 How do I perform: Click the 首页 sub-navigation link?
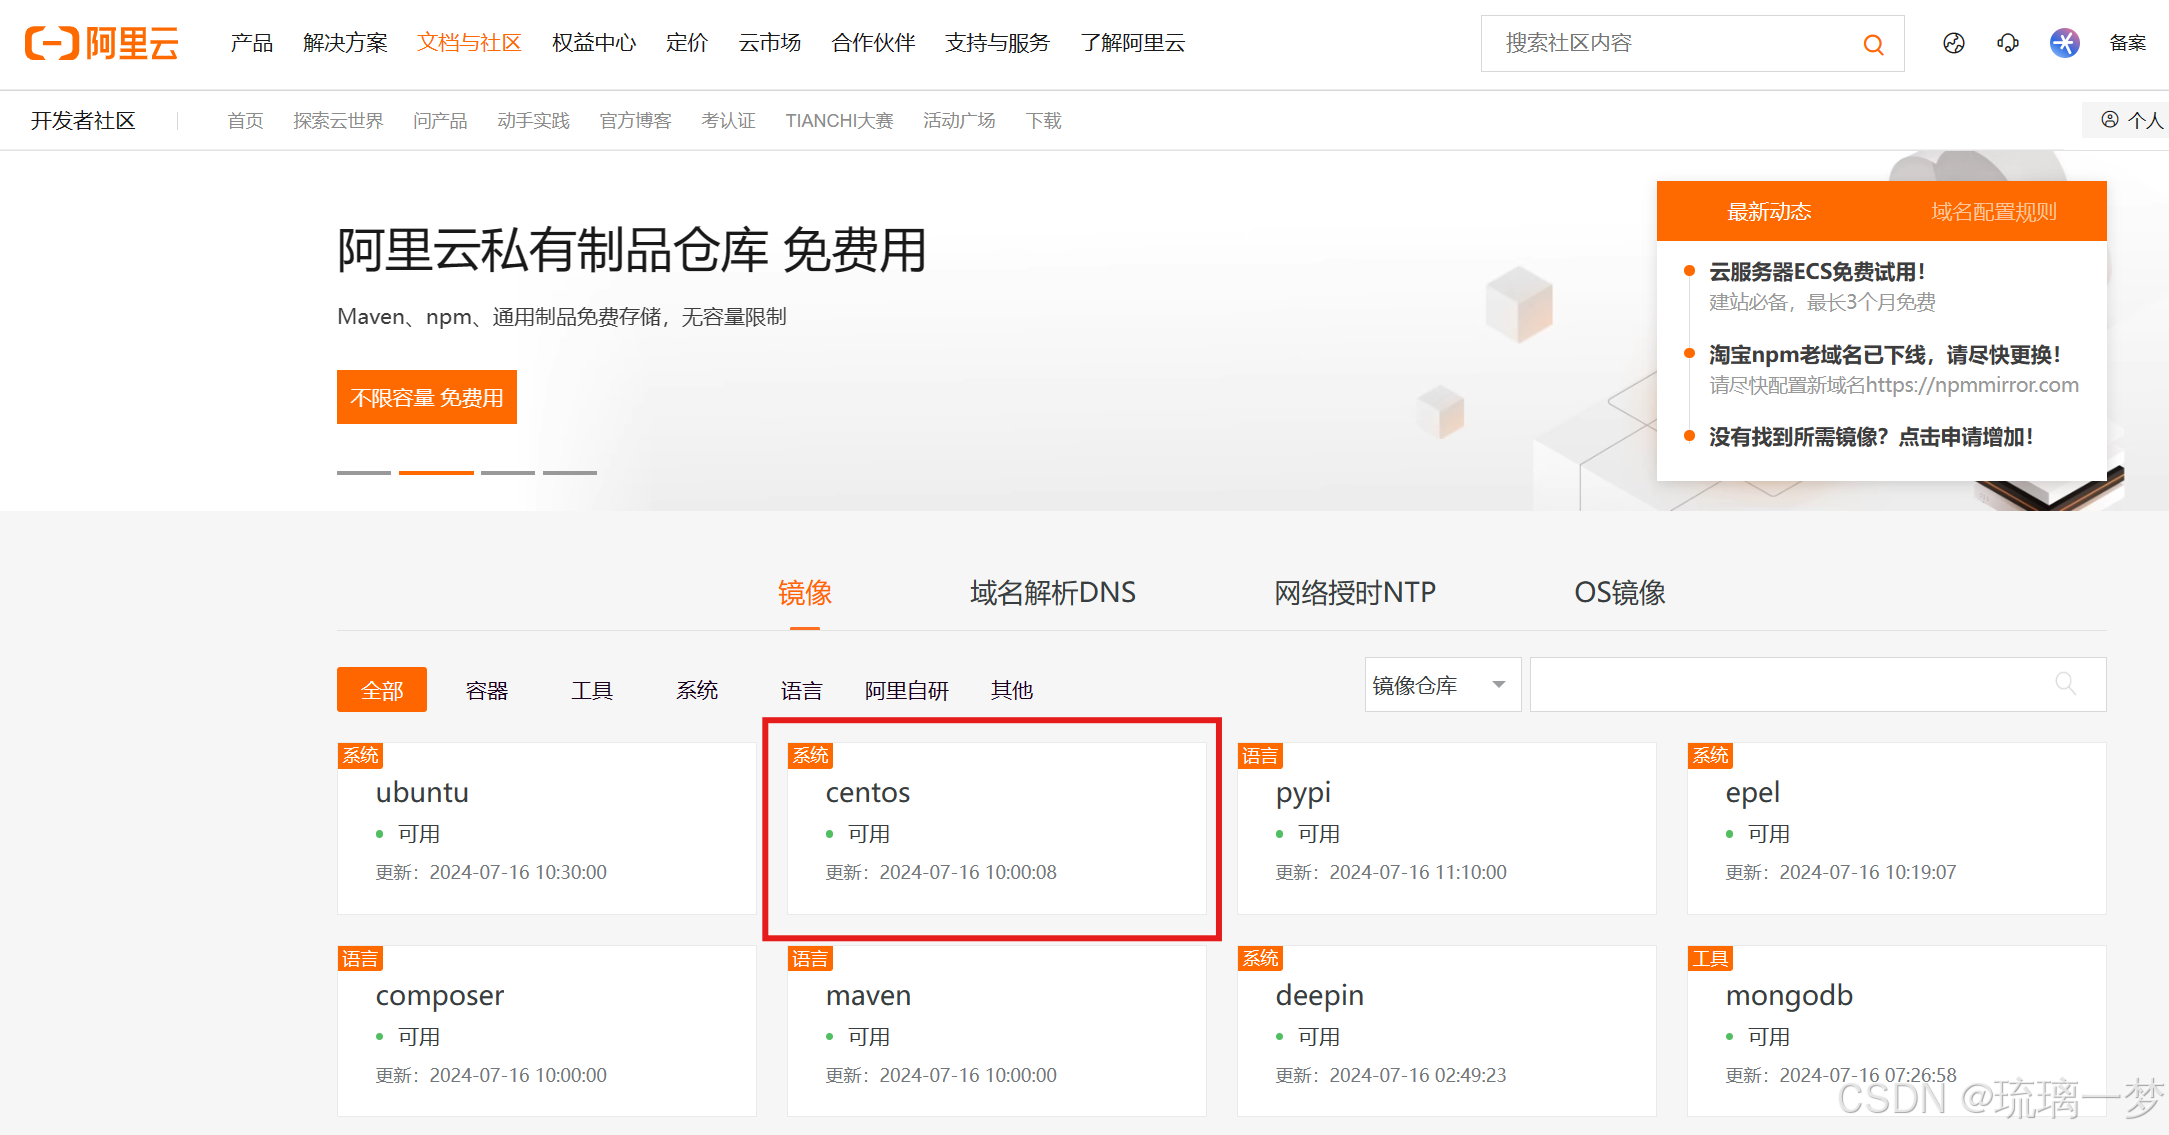click(x=245, y=121)
